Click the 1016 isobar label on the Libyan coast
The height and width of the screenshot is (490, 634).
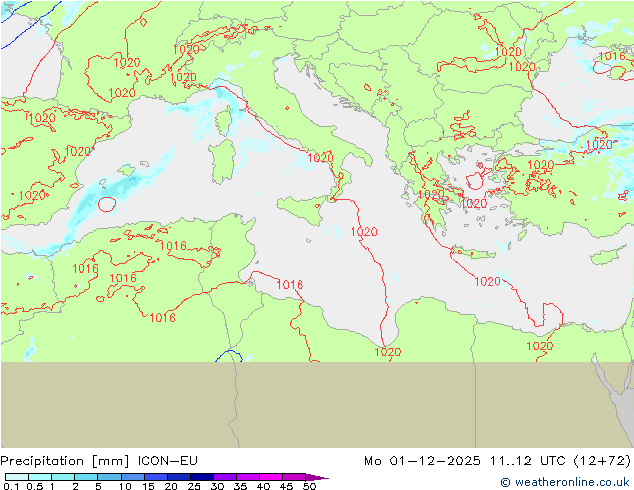tap(290, 285)
